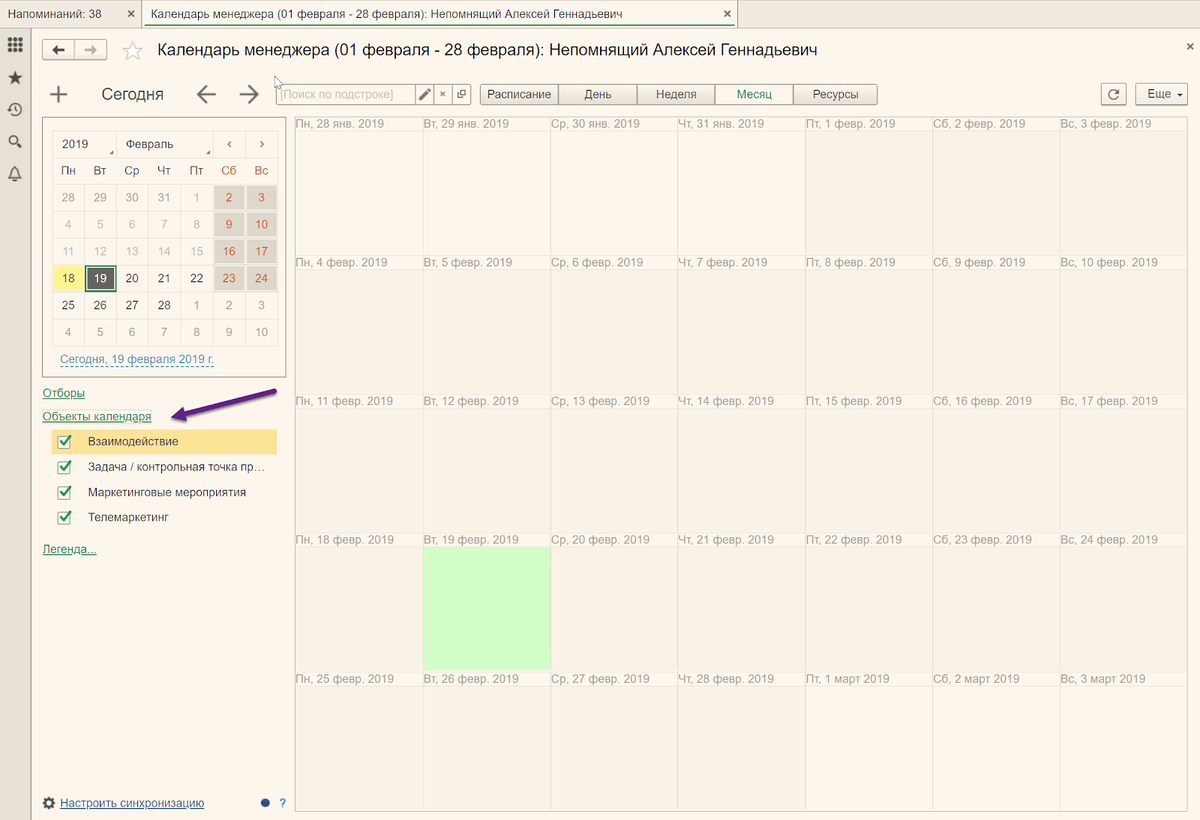Clear the search field with x
This screenshot has width=1200, height=820.
(443, 94)
